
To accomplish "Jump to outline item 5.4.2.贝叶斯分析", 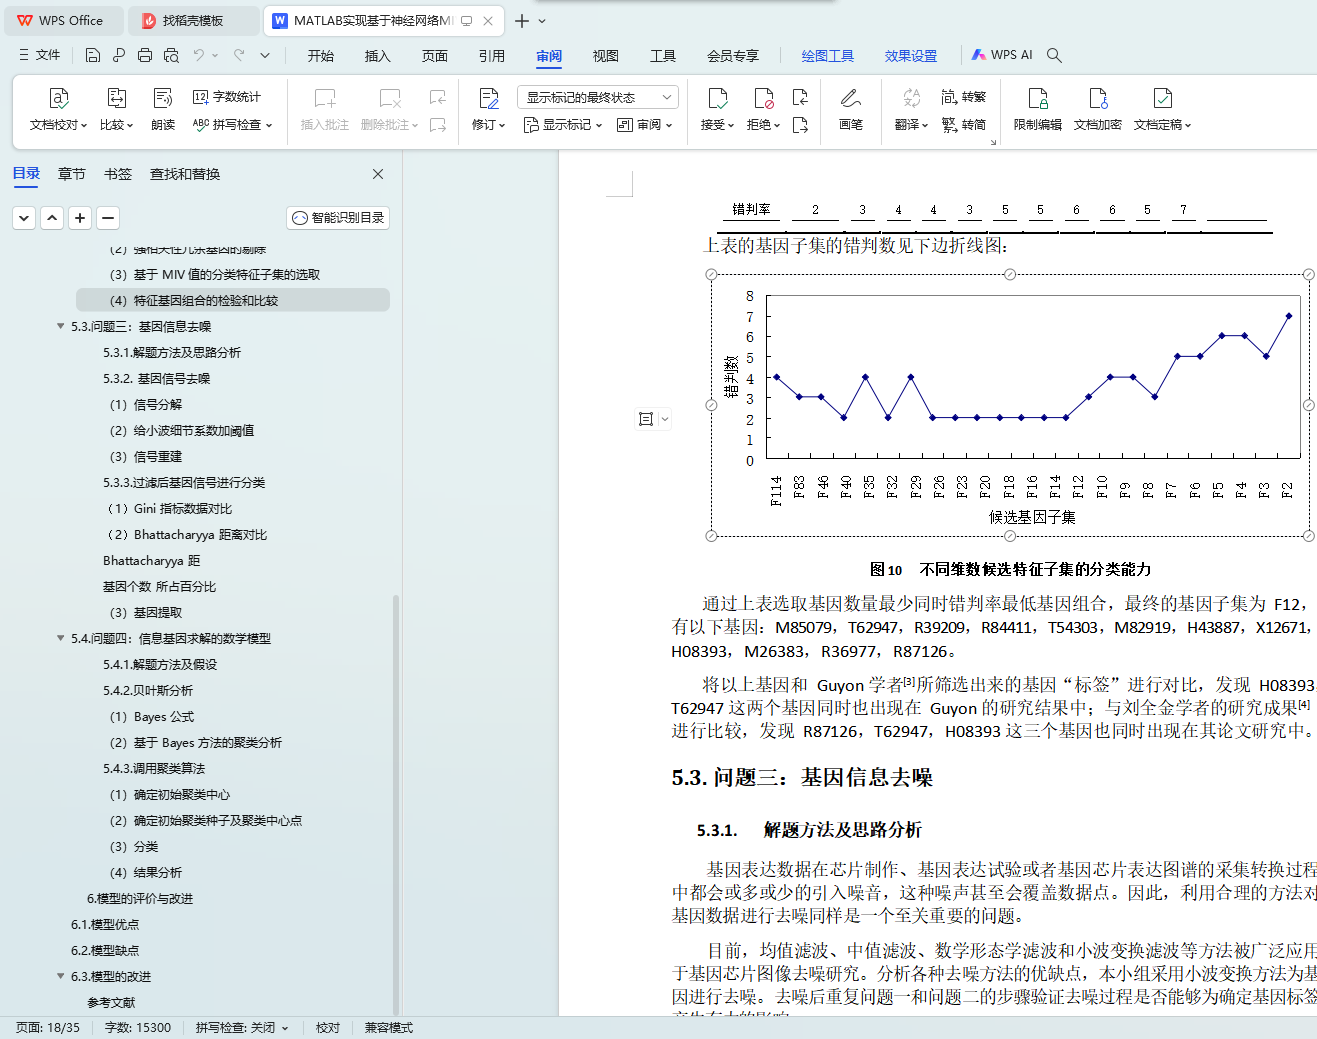I will click(x=148, y=691).
